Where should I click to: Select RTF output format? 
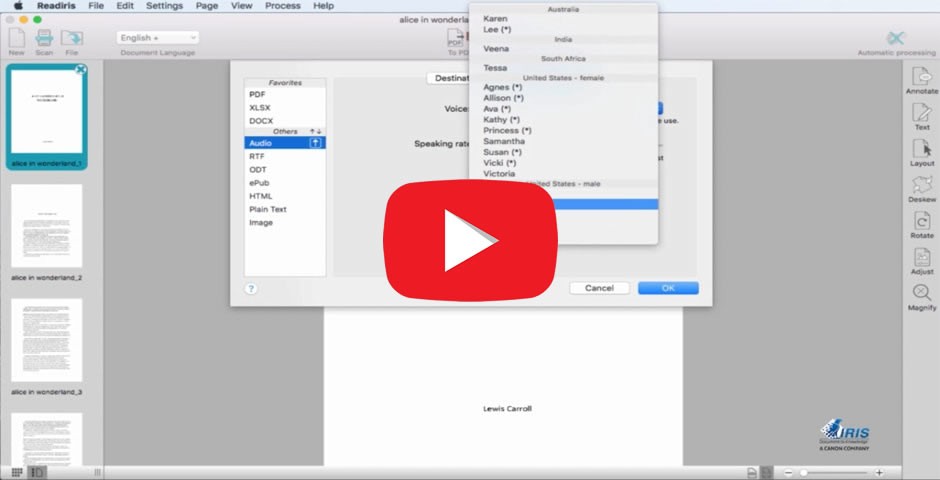click(x=285, y=156)
